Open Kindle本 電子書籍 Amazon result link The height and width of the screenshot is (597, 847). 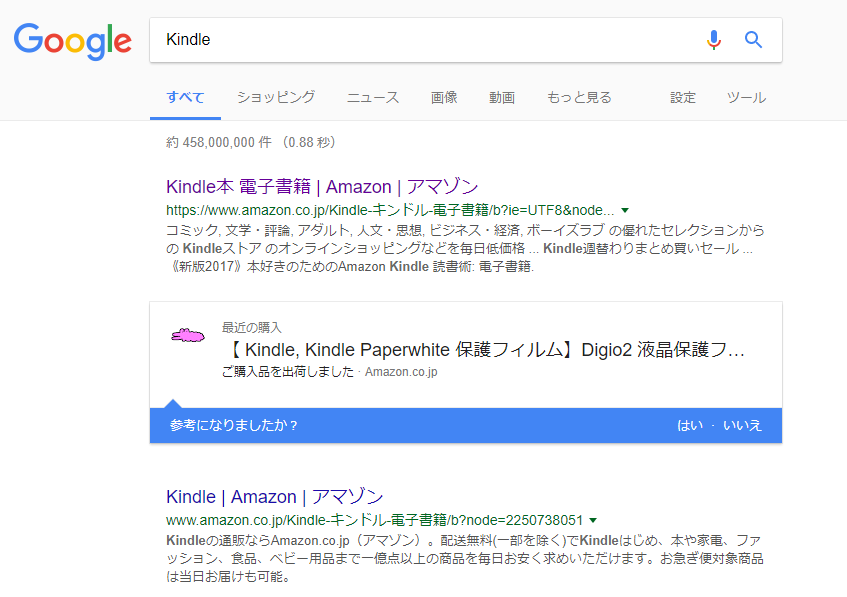pos(322,187)
